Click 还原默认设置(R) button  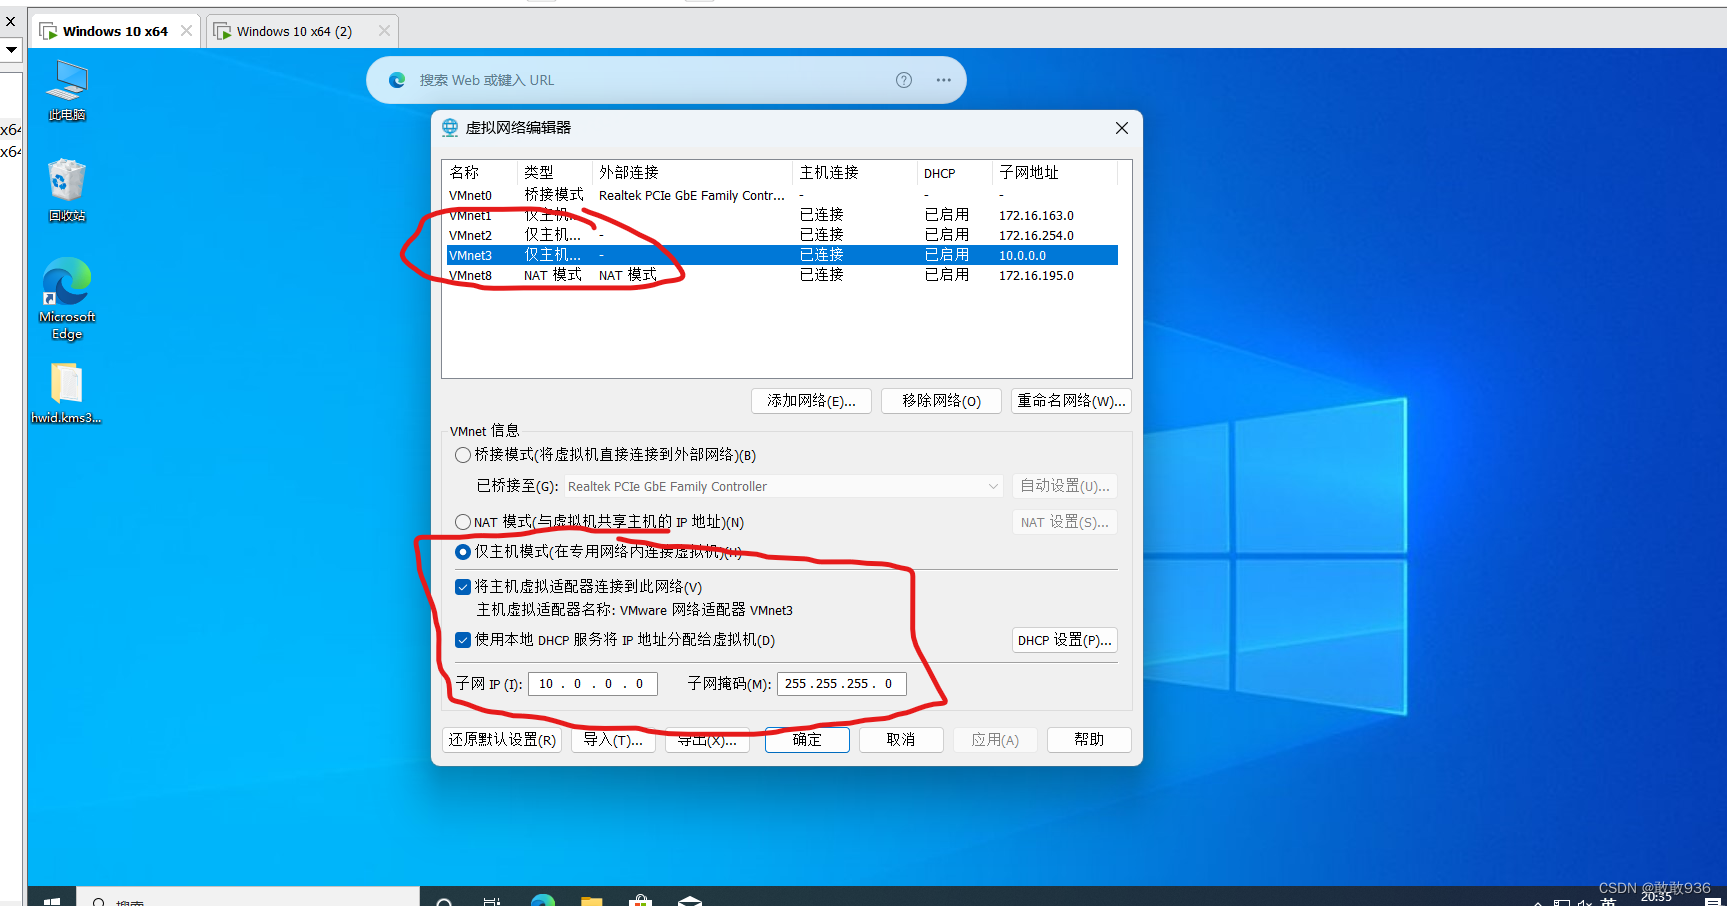(x=502, y=740)
